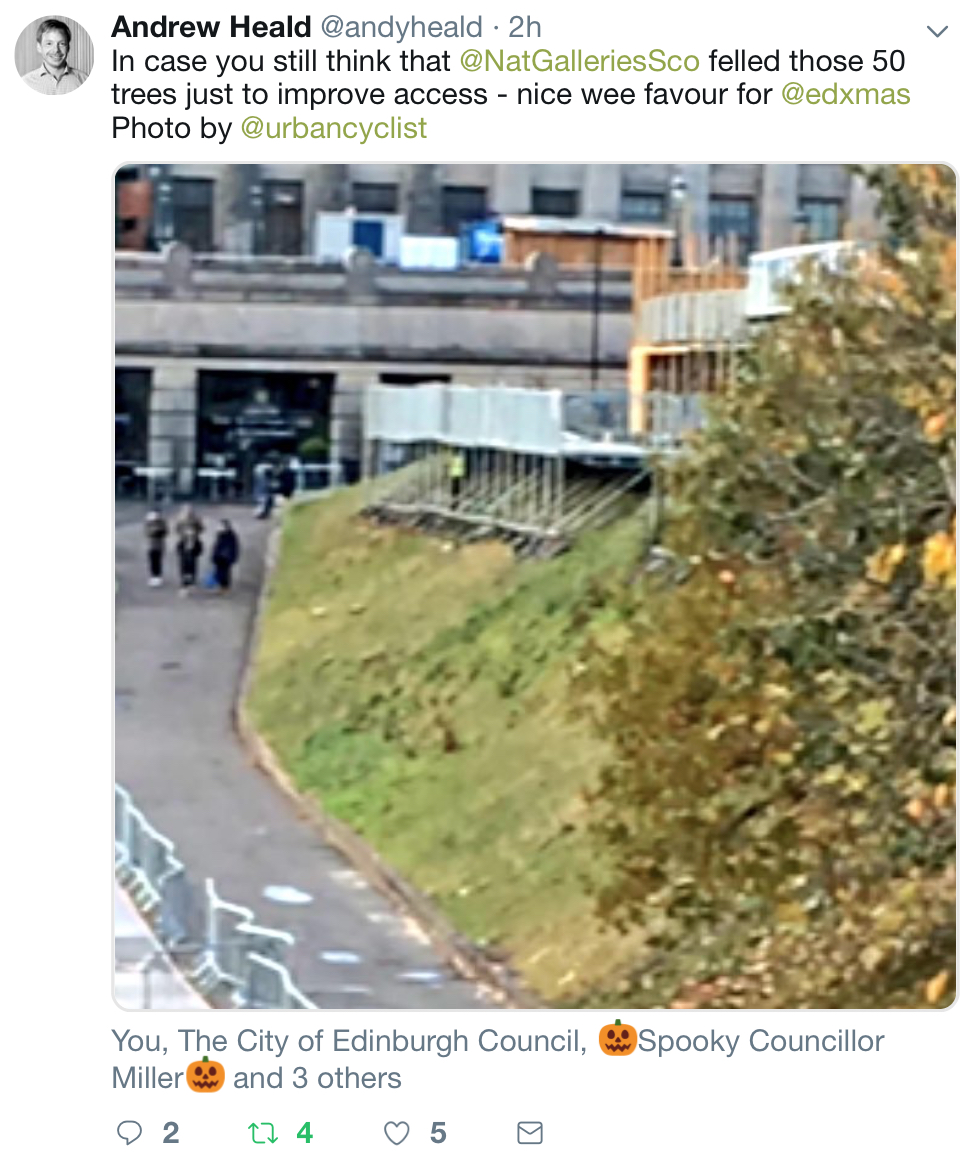968x1166 pixels.
Task: Expand the tweet options chevron
Action: [937, 31]
